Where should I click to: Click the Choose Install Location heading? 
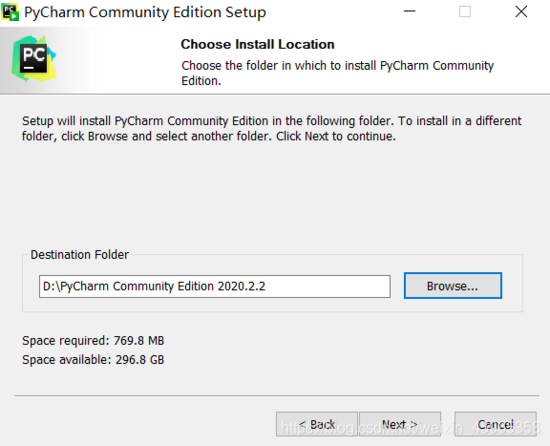pyautogui.click(x=257, y=45)
